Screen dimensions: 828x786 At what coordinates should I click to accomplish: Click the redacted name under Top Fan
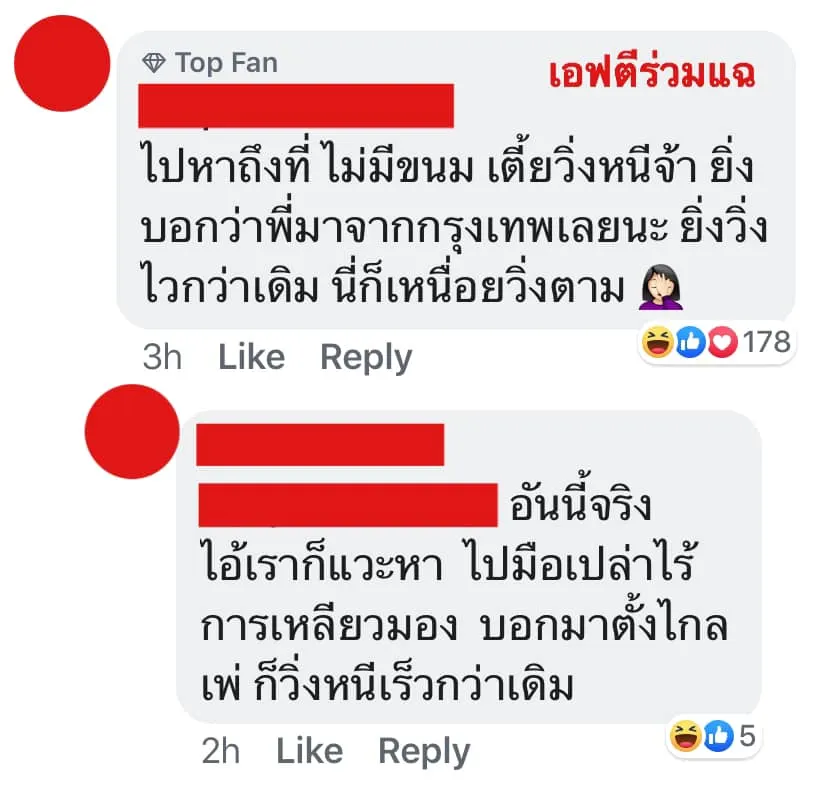(x=296, y=106)
